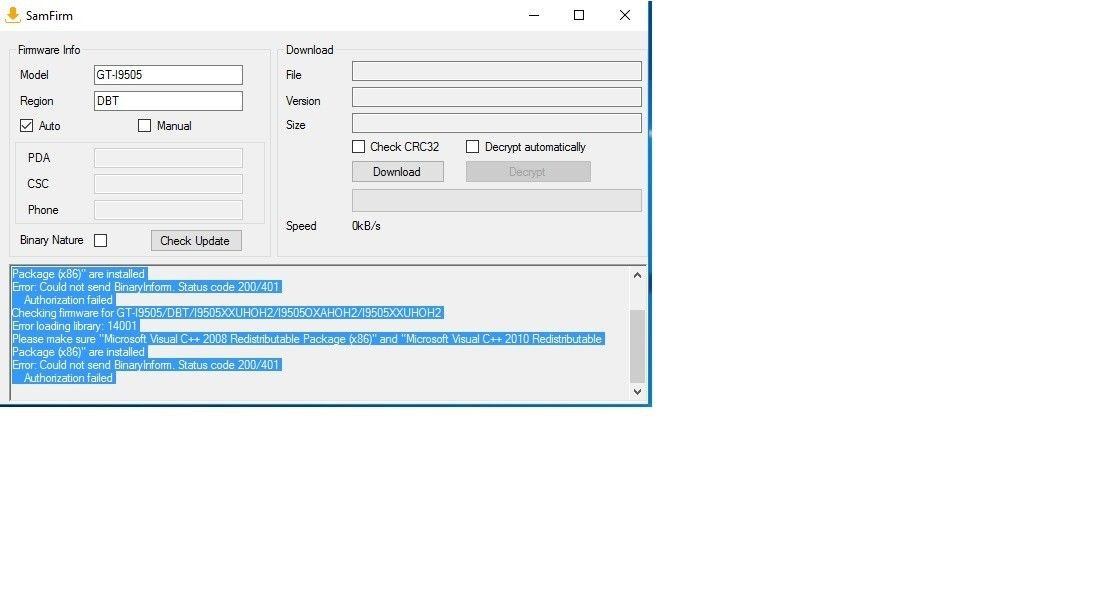This screenshot has width=1094, height=615.
Task: Click the Version field
Action: 497,97
